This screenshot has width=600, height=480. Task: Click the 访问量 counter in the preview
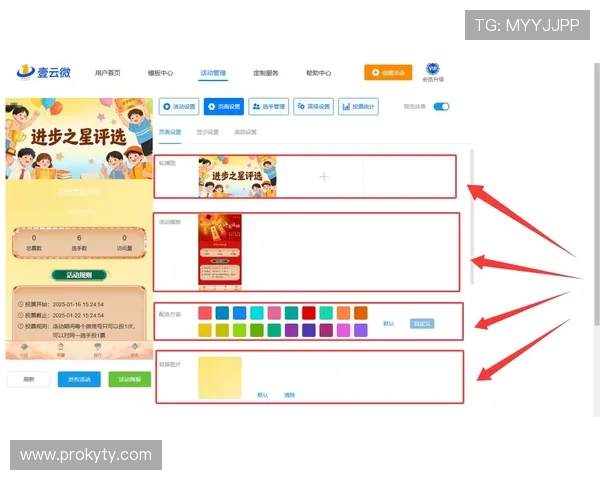click(x=124, y=243)
